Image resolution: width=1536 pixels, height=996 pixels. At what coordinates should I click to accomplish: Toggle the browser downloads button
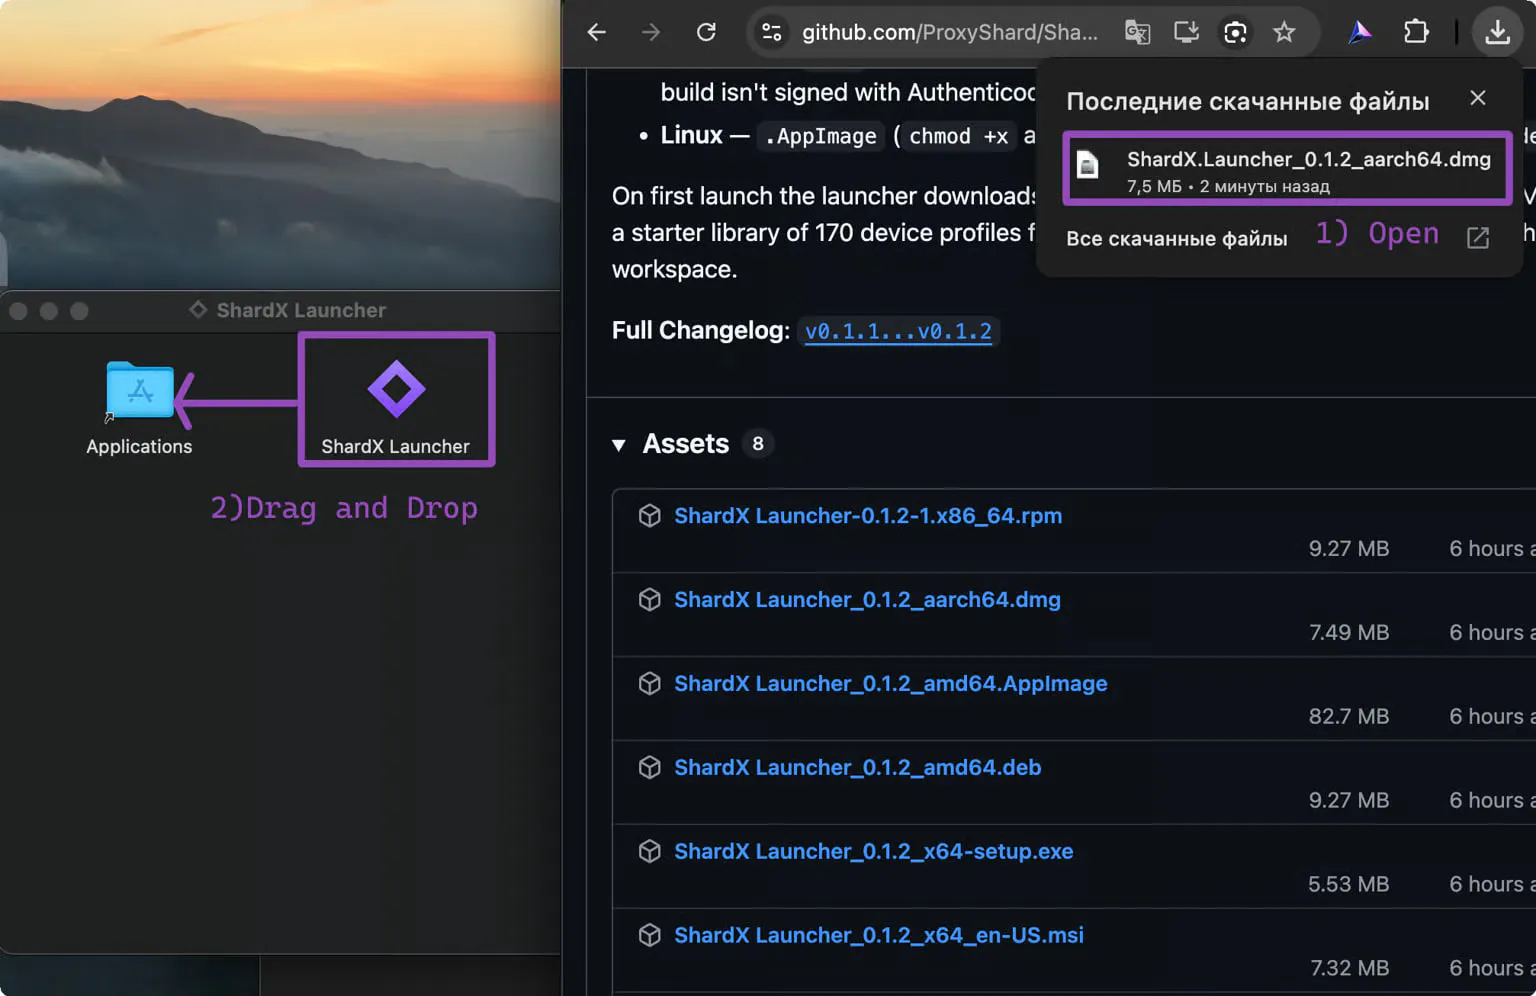tap(1497, 32)
